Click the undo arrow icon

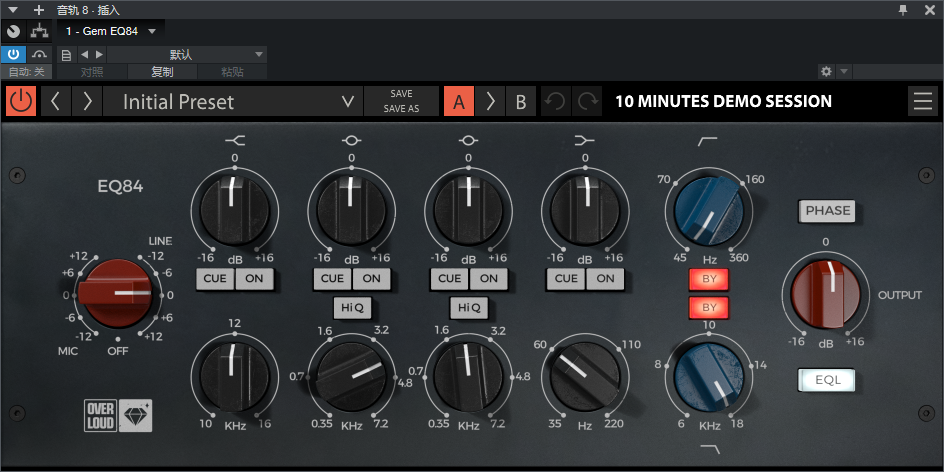(x=555, y=101)
